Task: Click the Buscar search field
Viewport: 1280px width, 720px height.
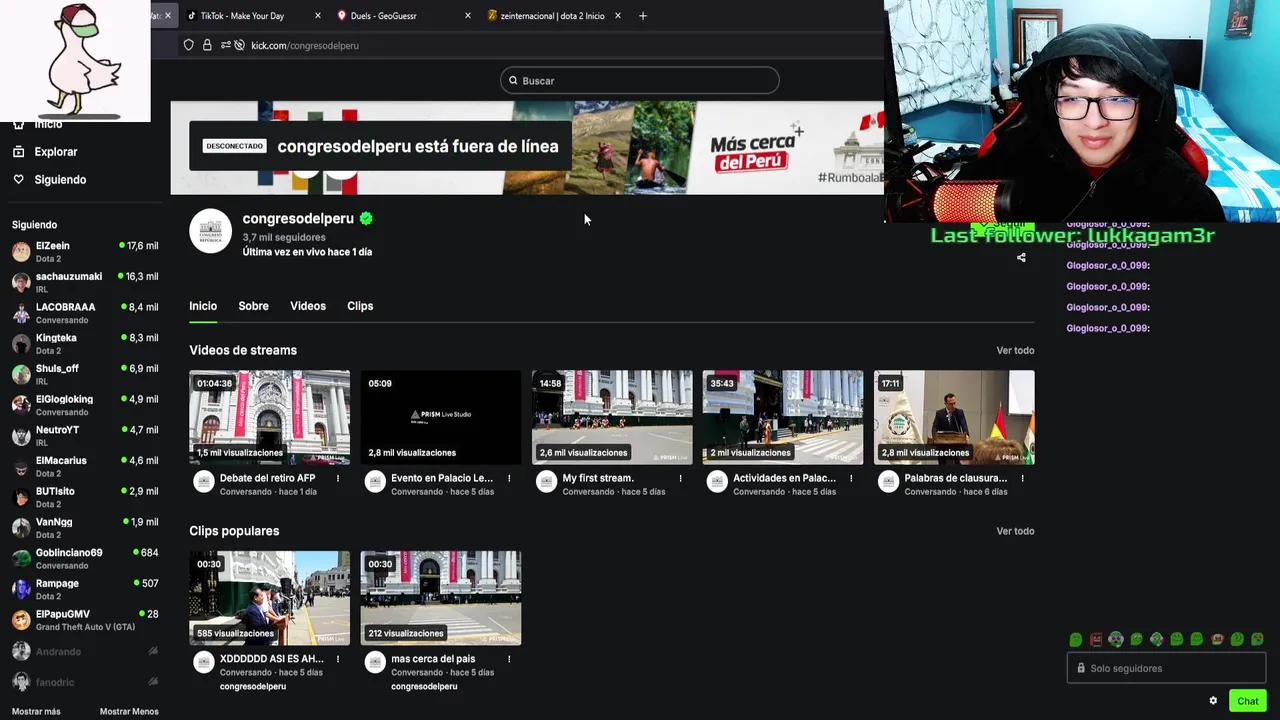Action: click(640, 81)
